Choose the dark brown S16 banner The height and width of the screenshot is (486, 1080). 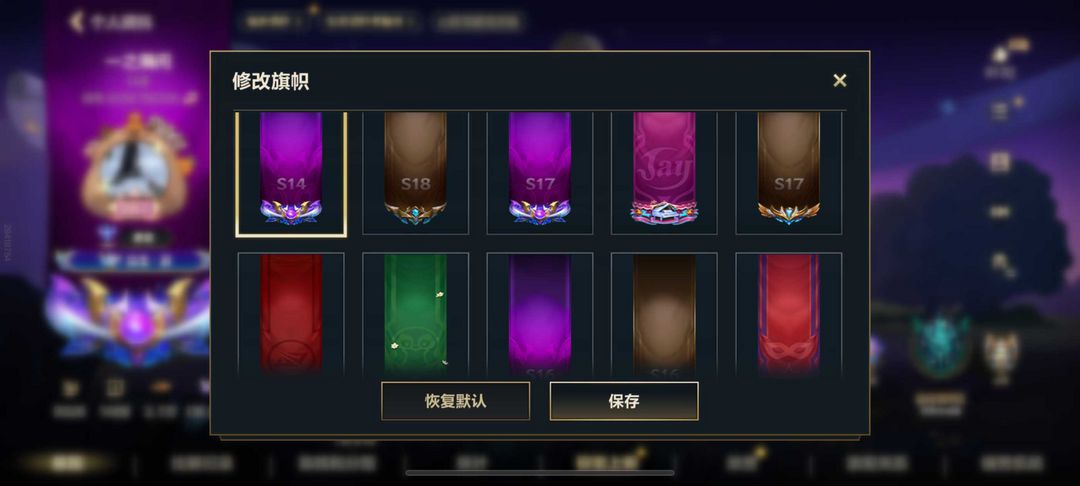[664, 315]
